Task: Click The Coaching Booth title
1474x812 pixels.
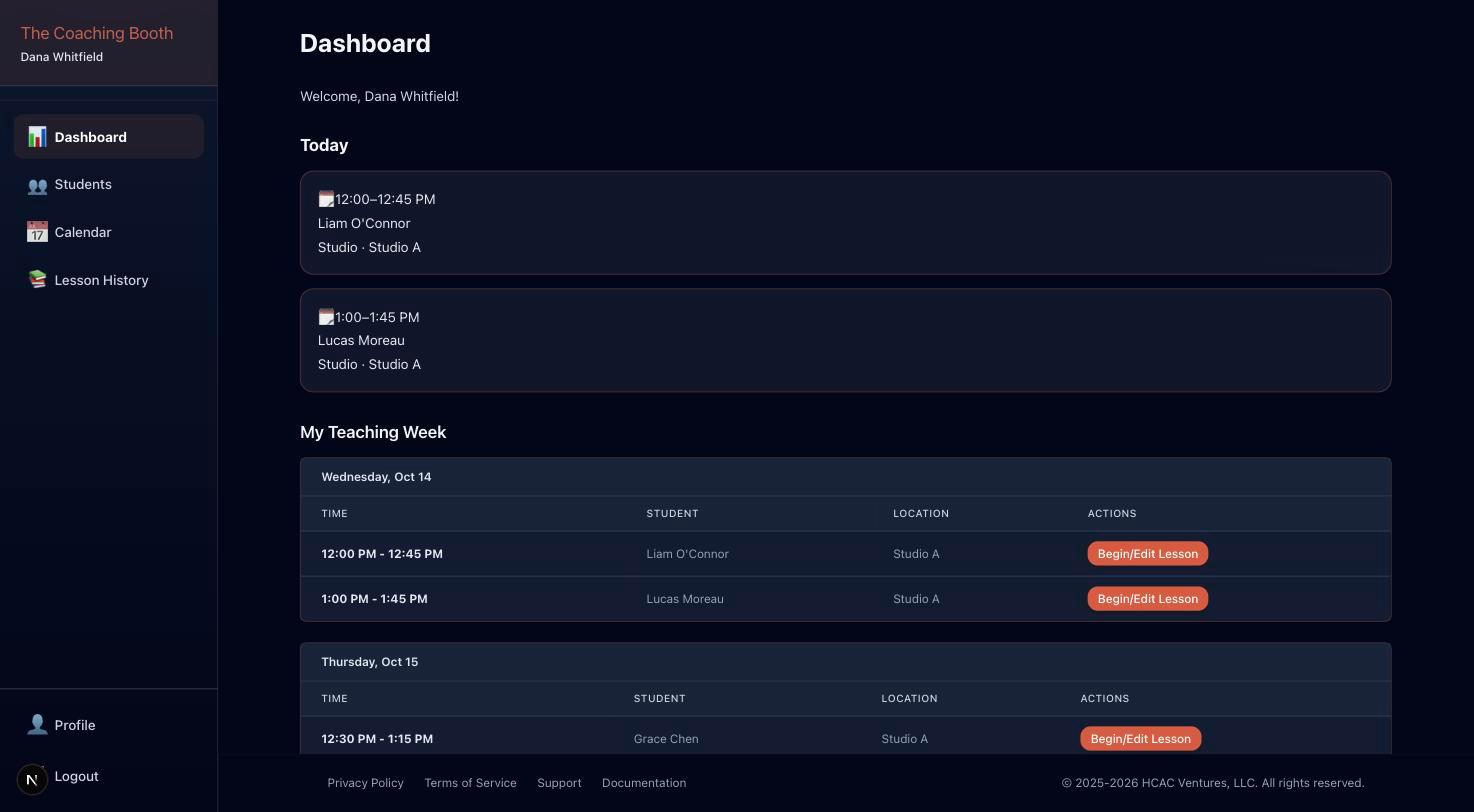Action: point(97,33)
